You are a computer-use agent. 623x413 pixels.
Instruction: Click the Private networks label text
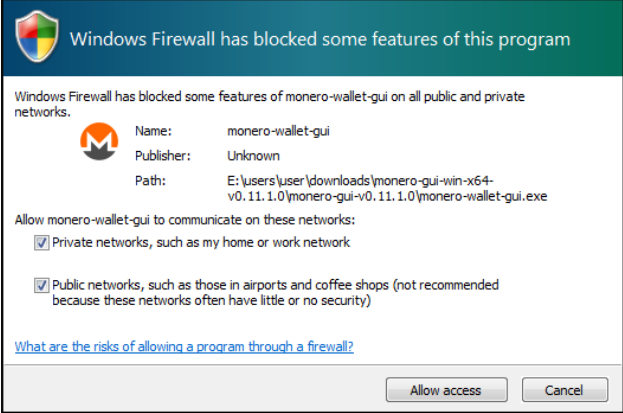[x=201, y=242]
